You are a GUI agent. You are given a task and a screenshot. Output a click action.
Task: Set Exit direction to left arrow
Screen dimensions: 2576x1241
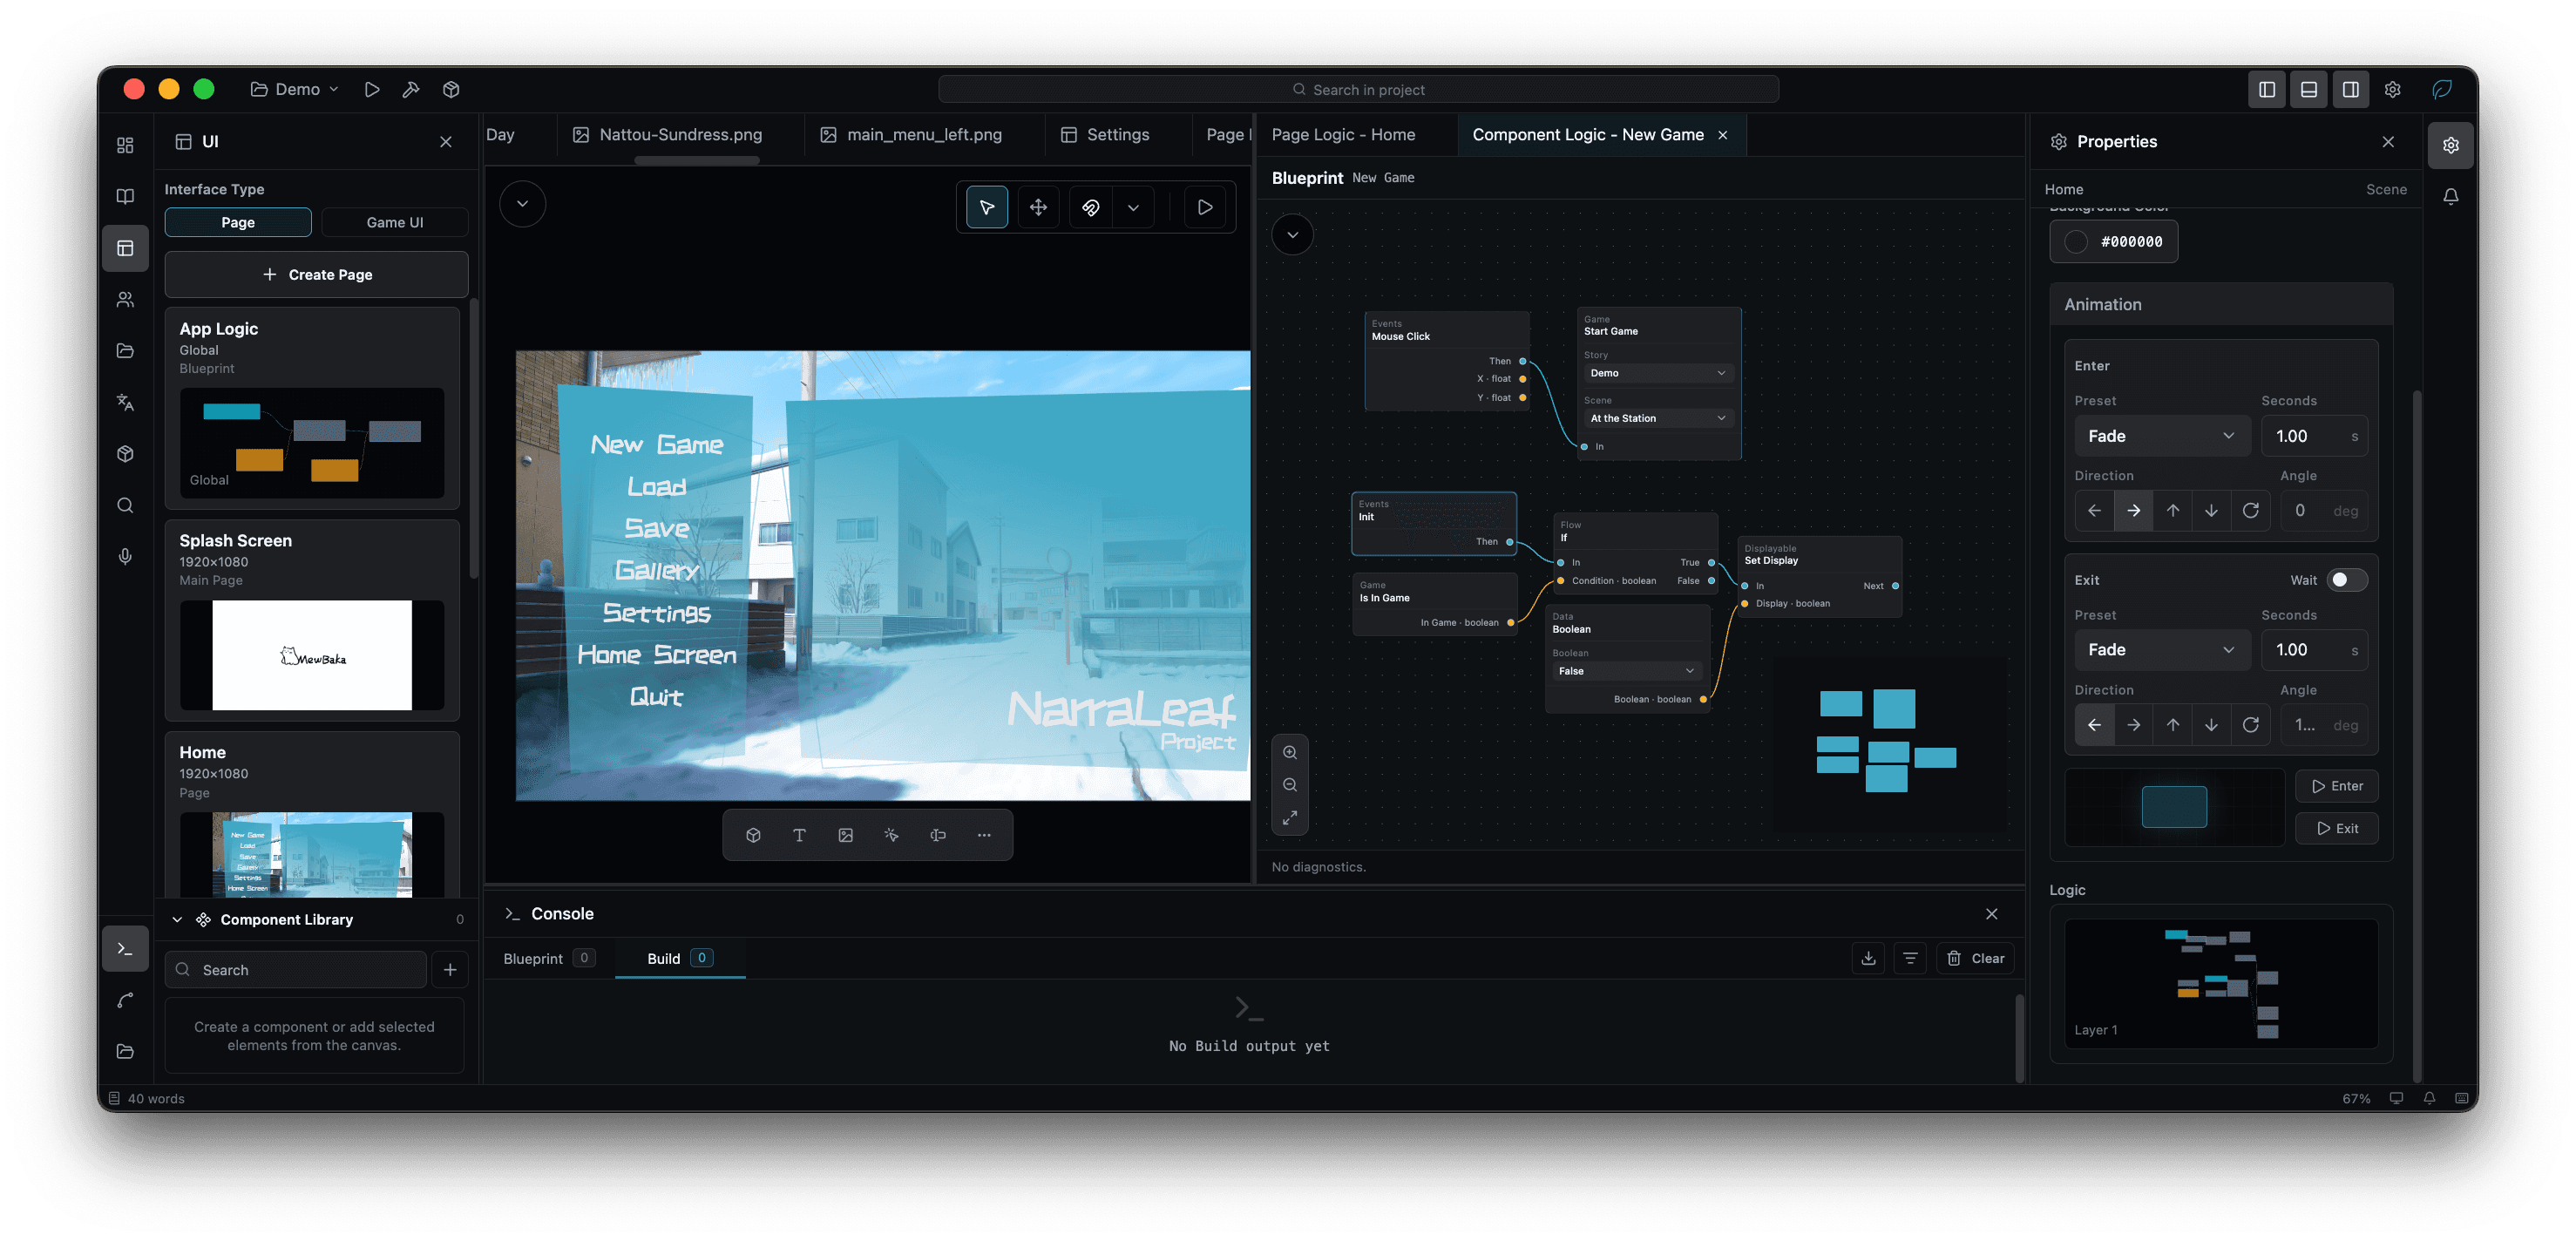coord(2094,725)
